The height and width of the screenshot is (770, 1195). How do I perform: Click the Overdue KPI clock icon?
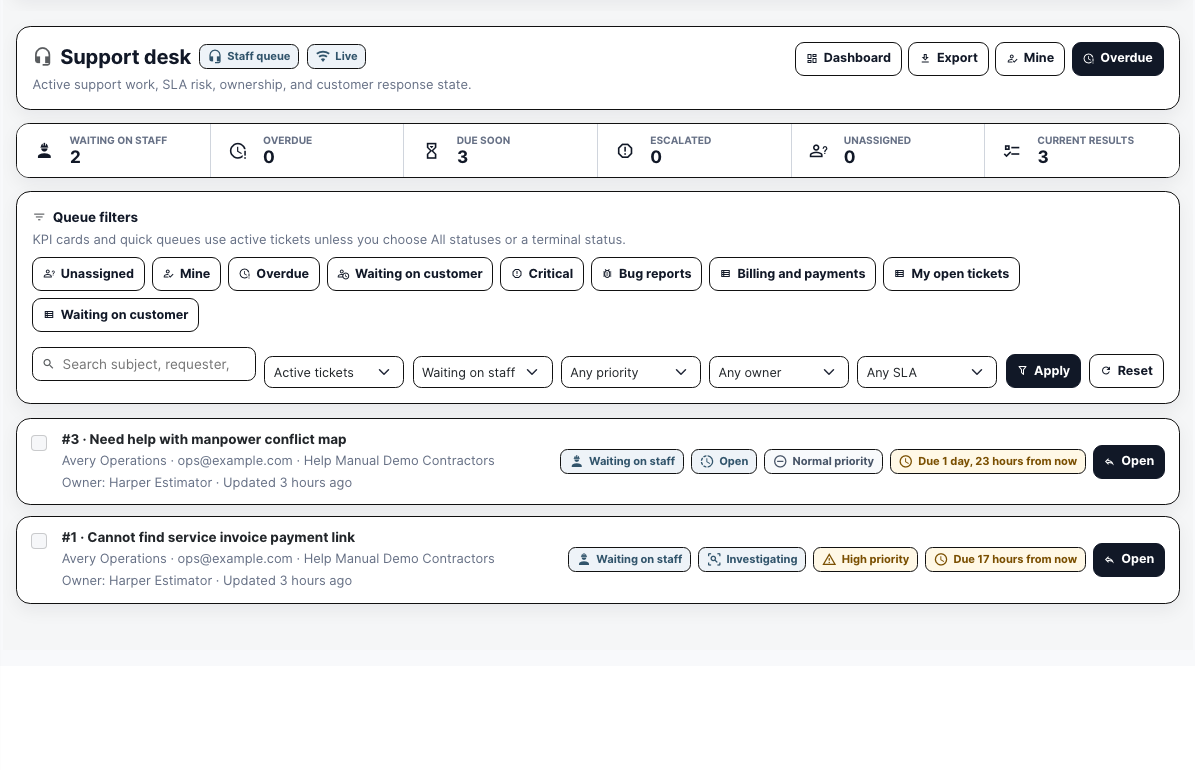point(239,151)
